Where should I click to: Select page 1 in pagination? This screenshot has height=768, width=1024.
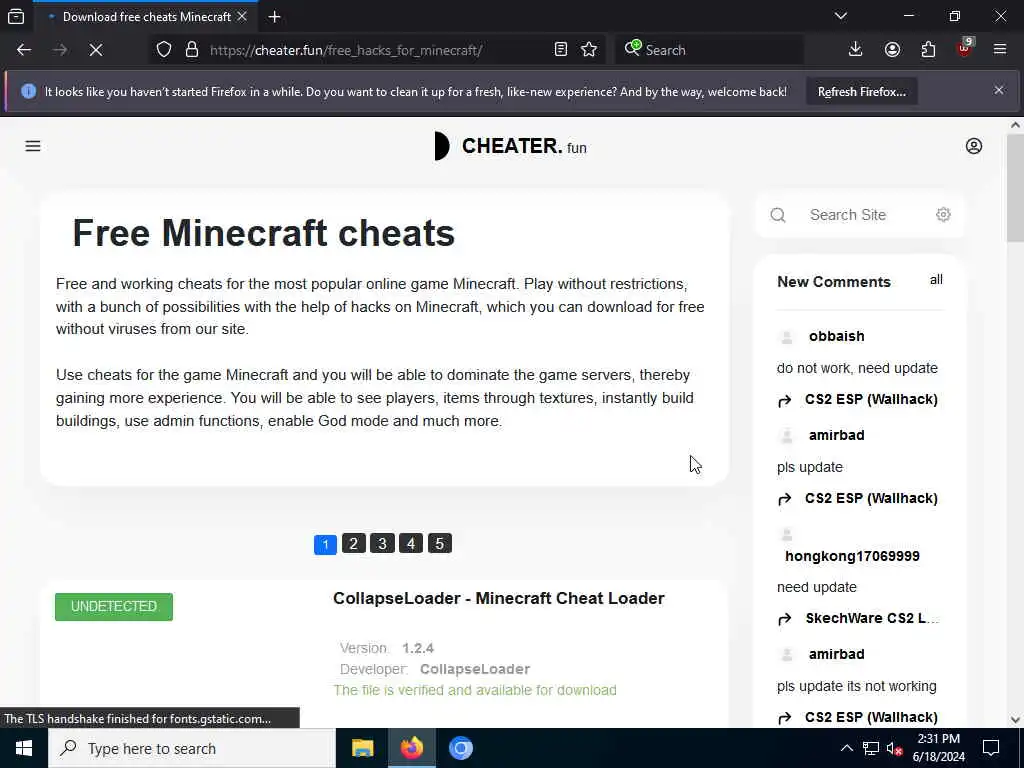pos(325,544)
